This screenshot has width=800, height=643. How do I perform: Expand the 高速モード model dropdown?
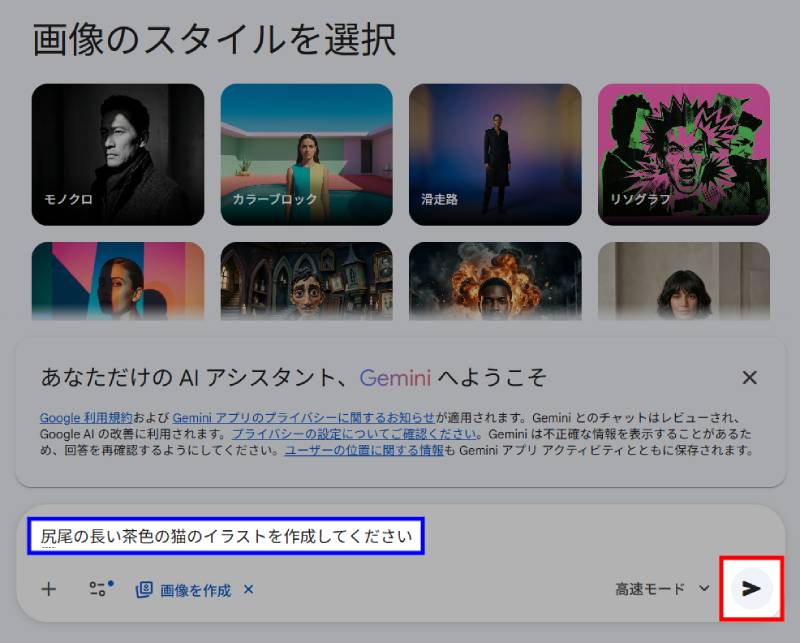(x=662, y=589)
